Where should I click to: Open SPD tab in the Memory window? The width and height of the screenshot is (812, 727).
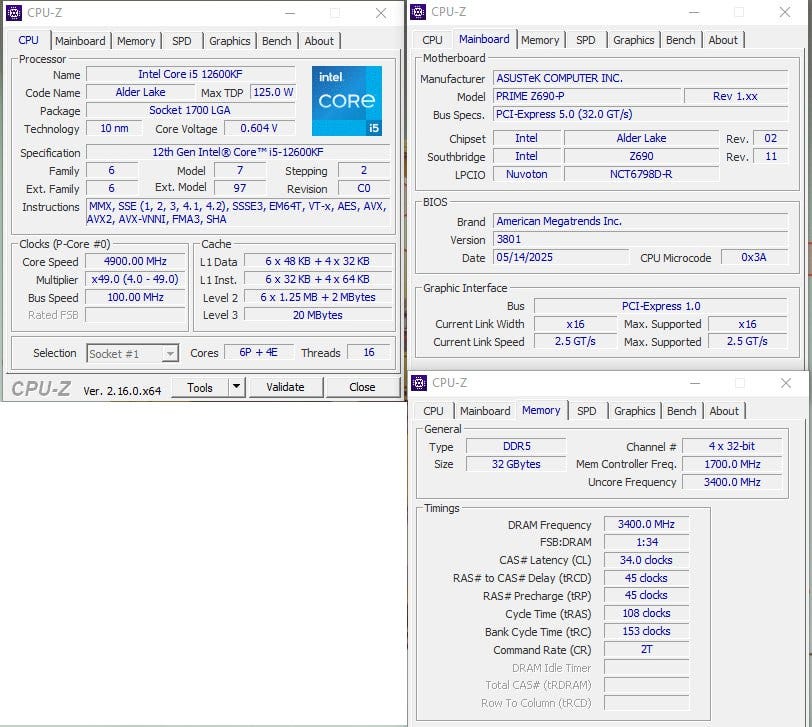pos(587,411)
